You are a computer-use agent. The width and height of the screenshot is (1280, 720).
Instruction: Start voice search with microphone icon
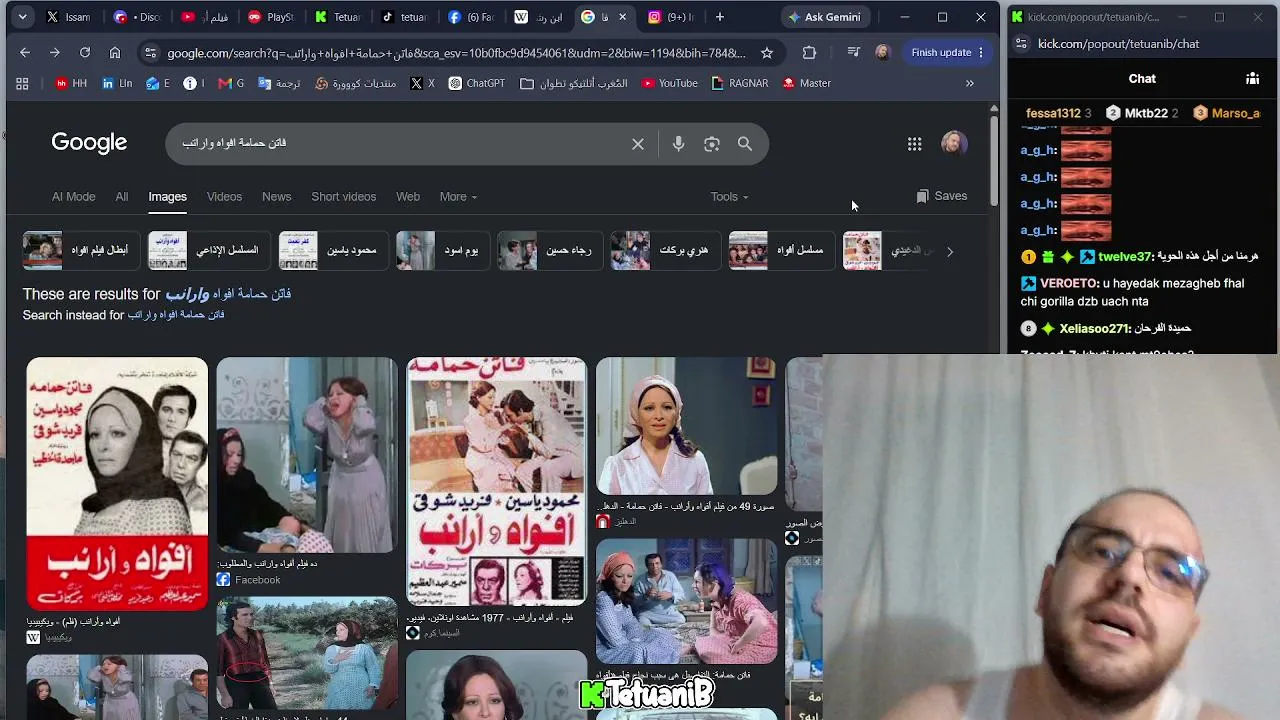pyautogui.click(x=678, y=144)
